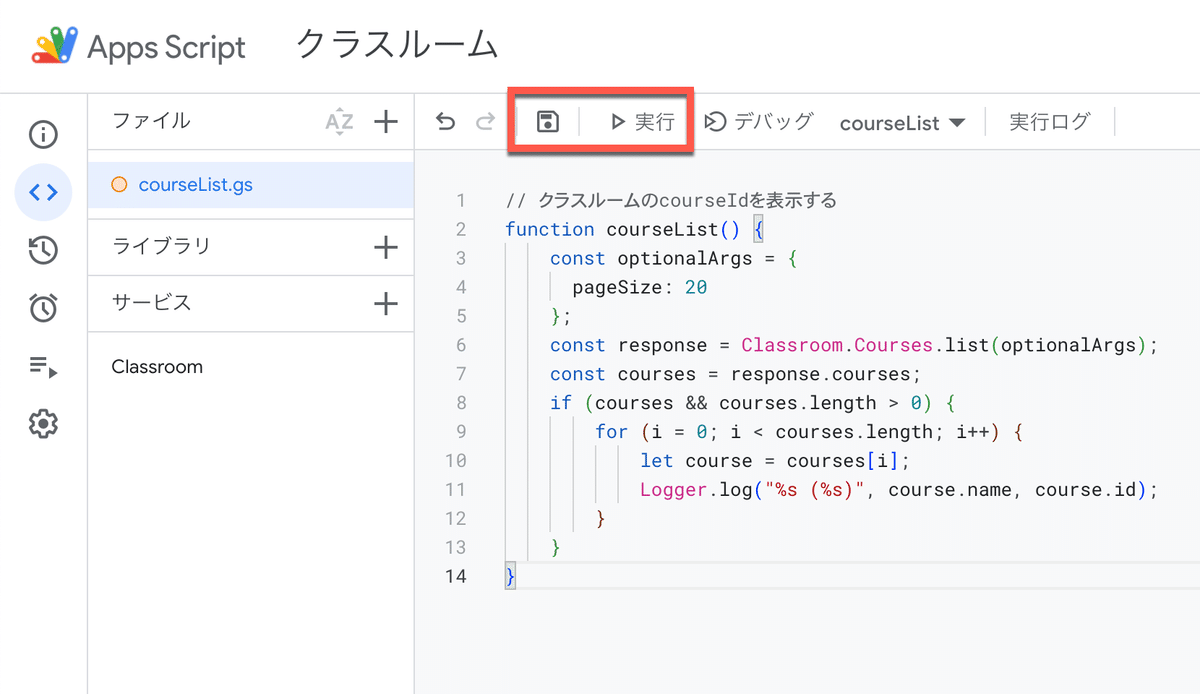
Task: Start debugging with デバッグ button
Action: coord(759,122)
